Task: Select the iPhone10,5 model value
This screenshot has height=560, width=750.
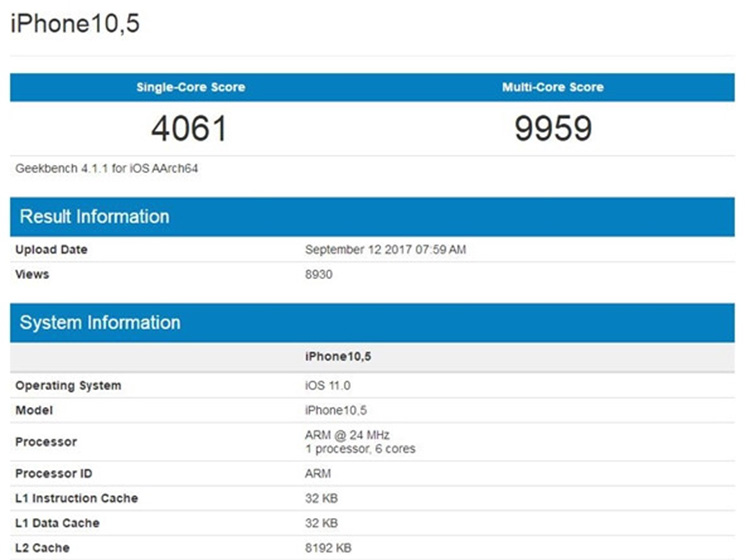Action: pyautogui.click(x=336, y=410)
